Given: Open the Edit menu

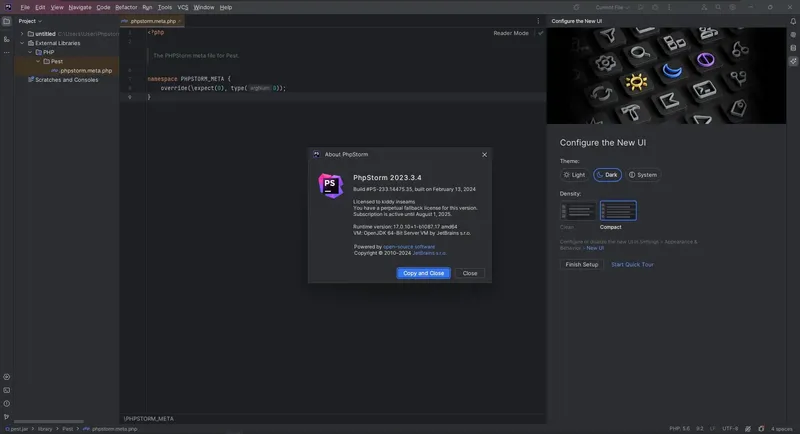Looking at the screenshot, I should 40,7.
